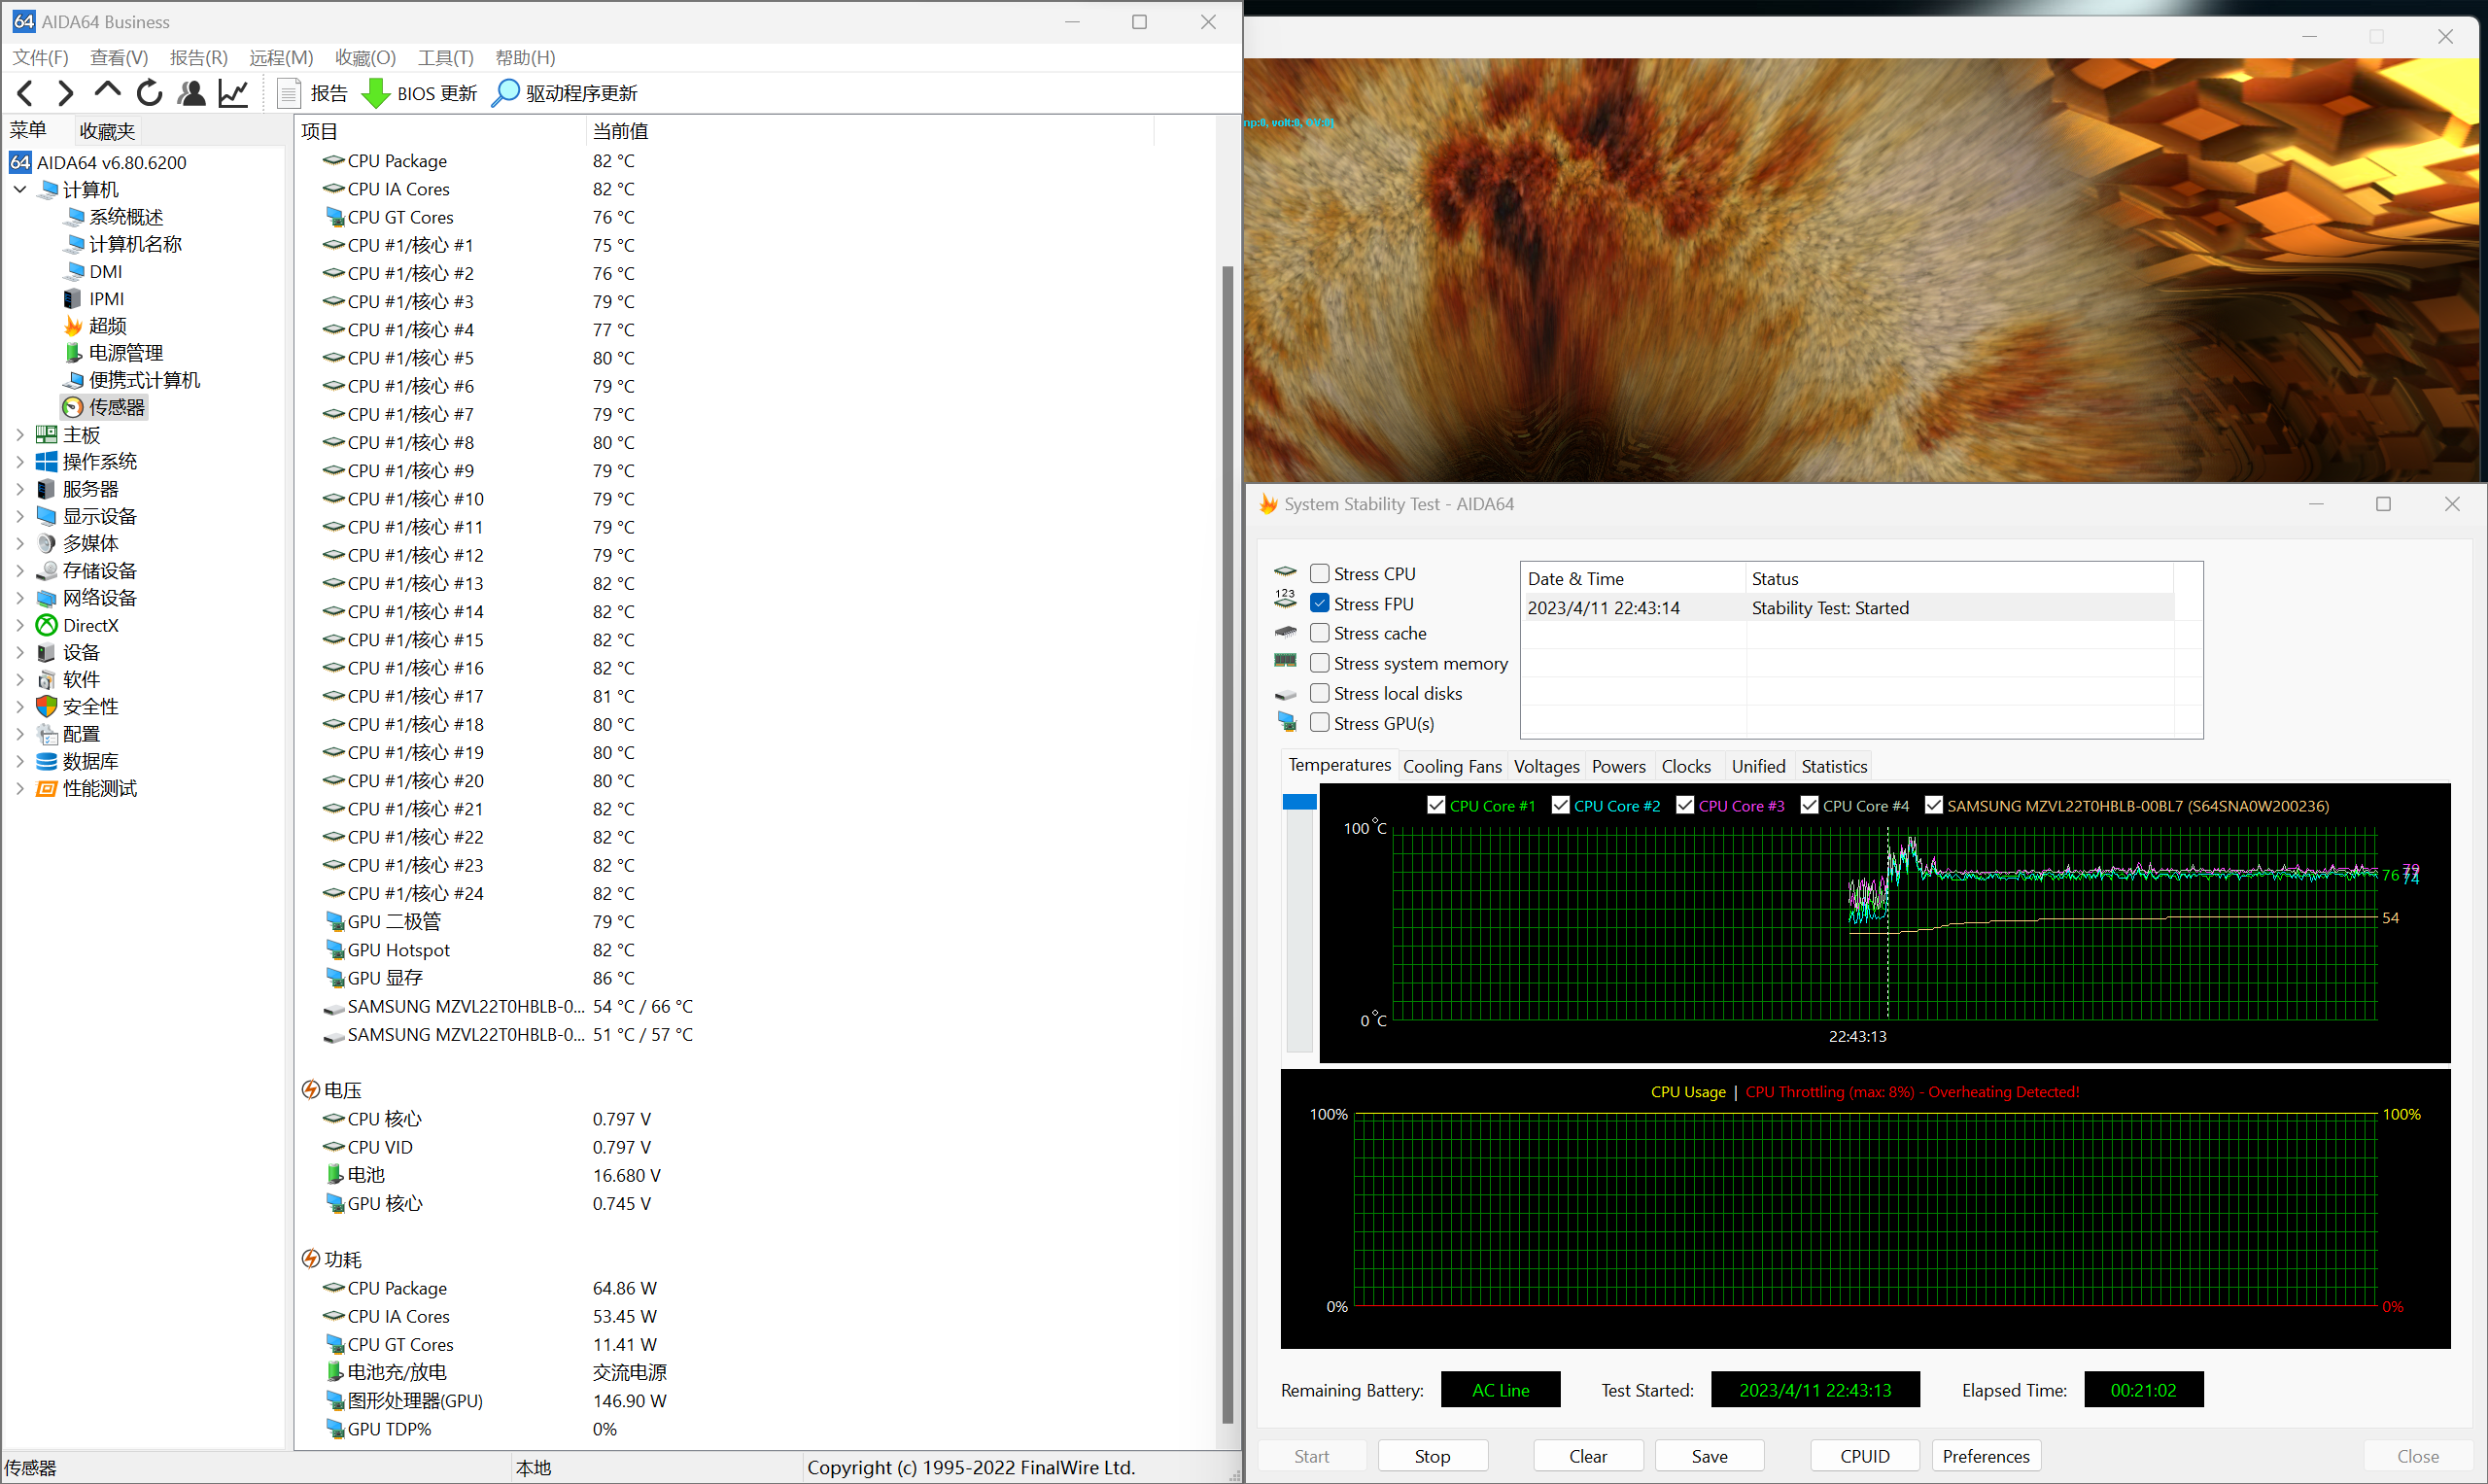Click the blue graph scale slider
Viewport: 2488px width, 1484px height.
(x=1299, y=802)
